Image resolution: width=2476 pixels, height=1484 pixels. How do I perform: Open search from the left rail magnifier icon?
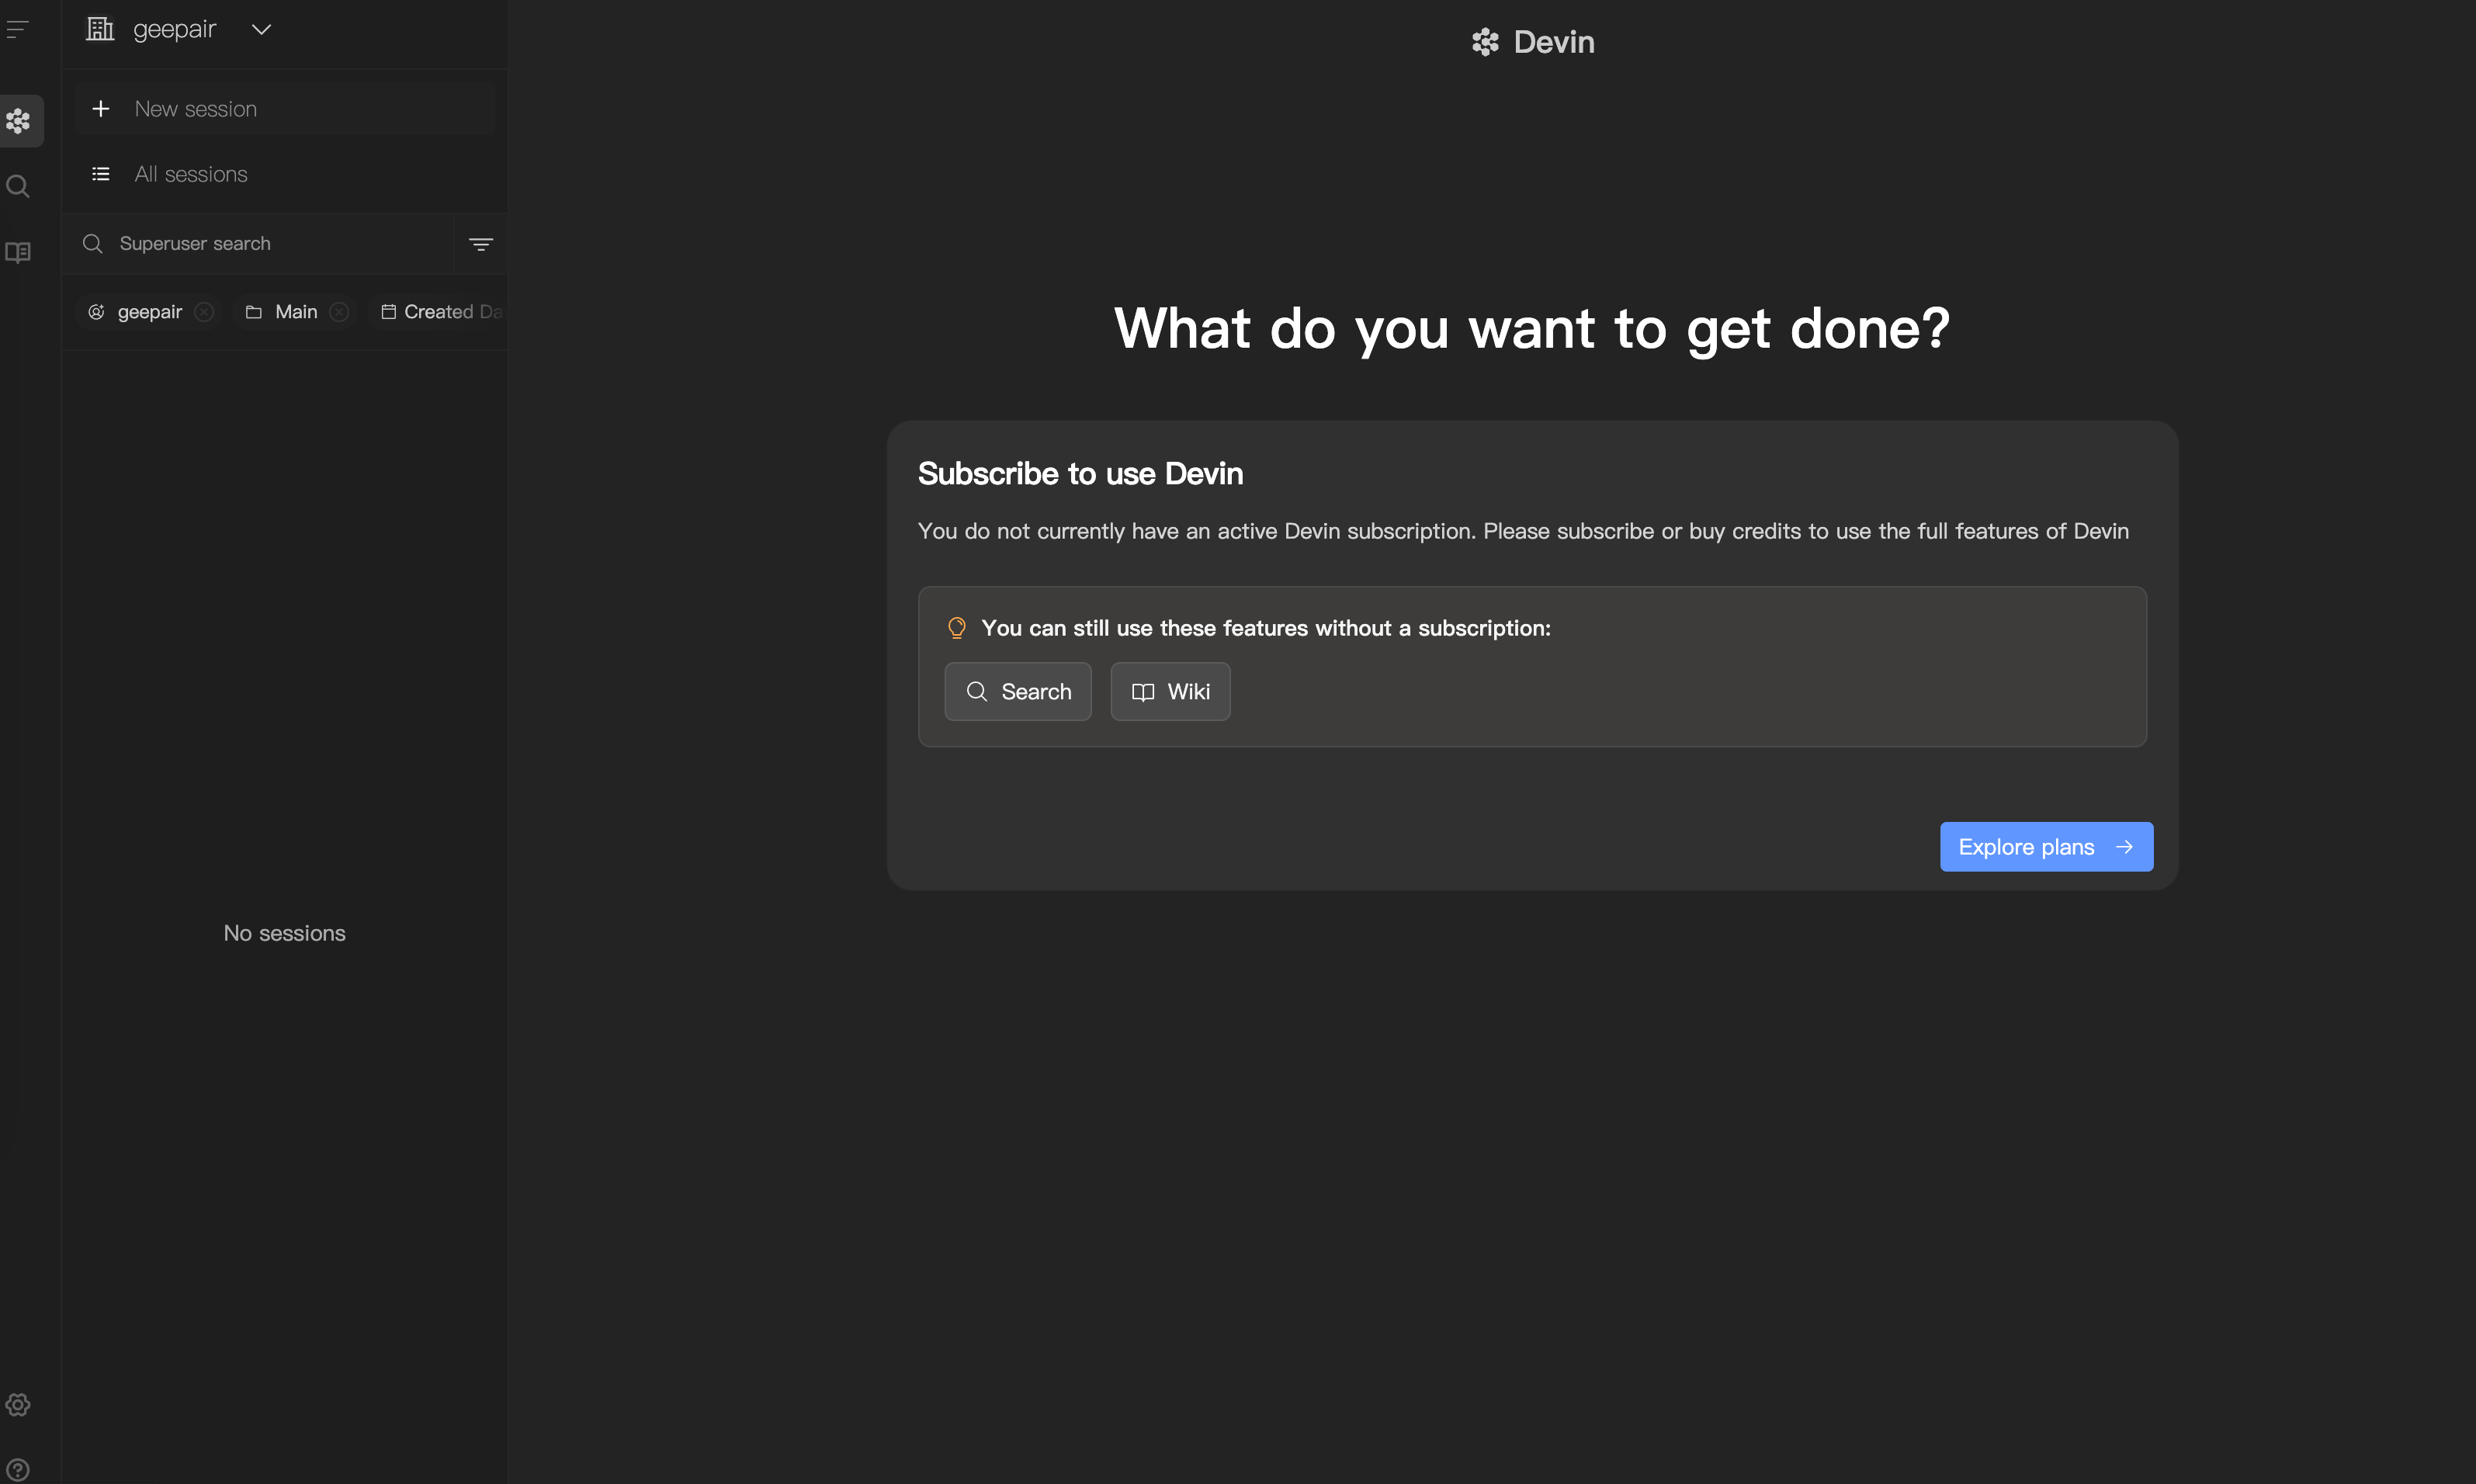(18, 186)
